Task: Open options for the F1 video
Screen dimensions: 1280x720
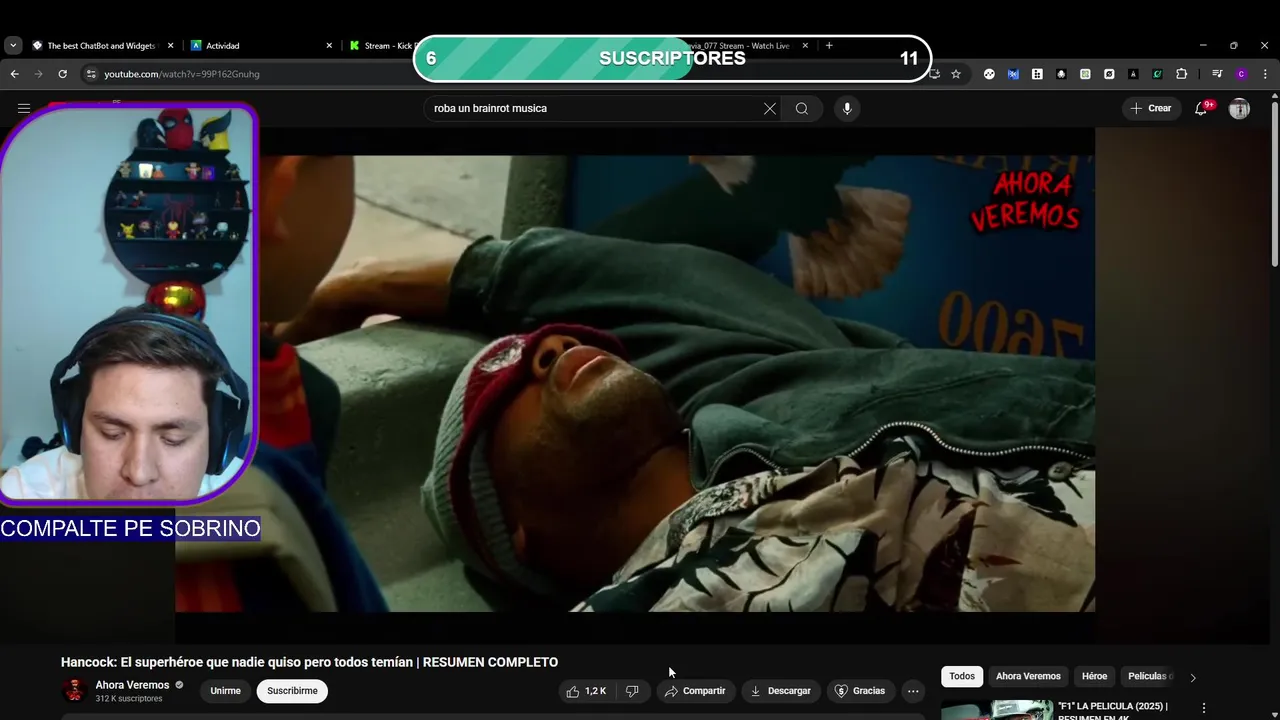Action: tap(1204, 708)
